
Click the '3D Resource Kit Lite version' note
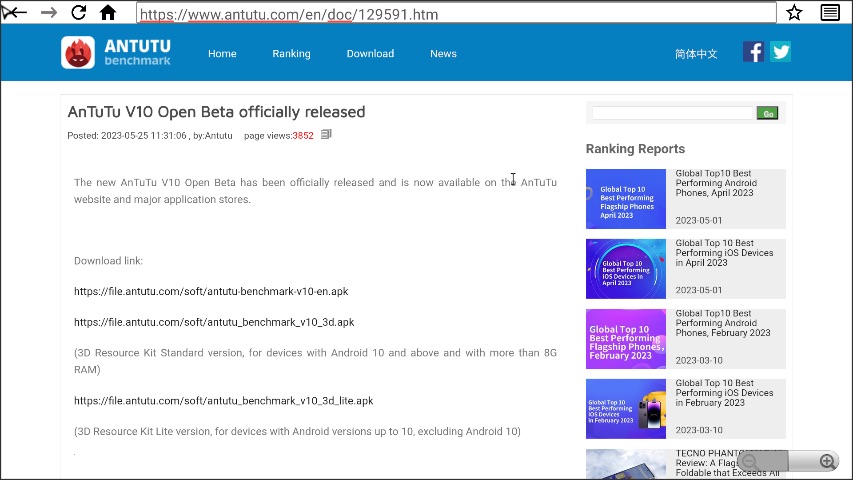pyautogui.click(x=297, y=431)
